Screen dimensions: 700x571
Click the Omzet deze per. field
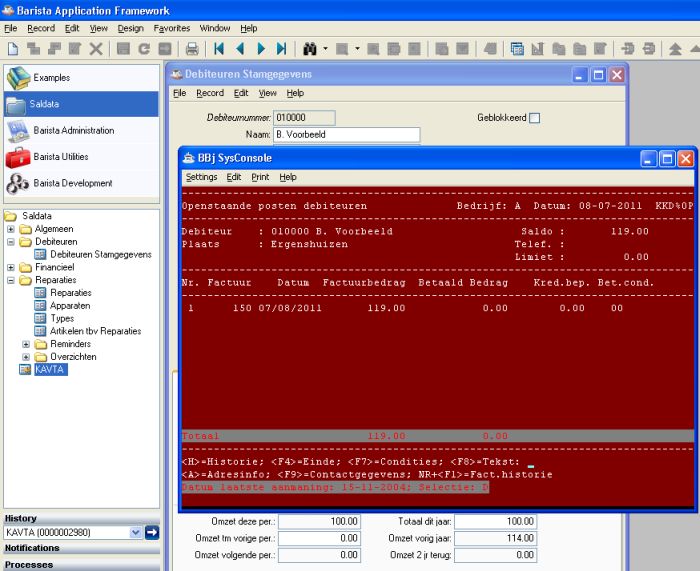point(319,522)
